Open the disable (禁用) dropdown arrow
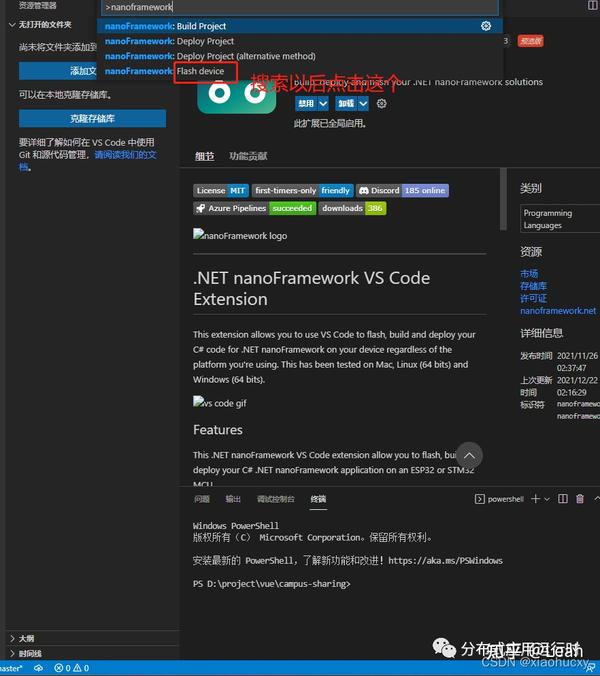Screen dimensions: 600x676 (323, 103)
